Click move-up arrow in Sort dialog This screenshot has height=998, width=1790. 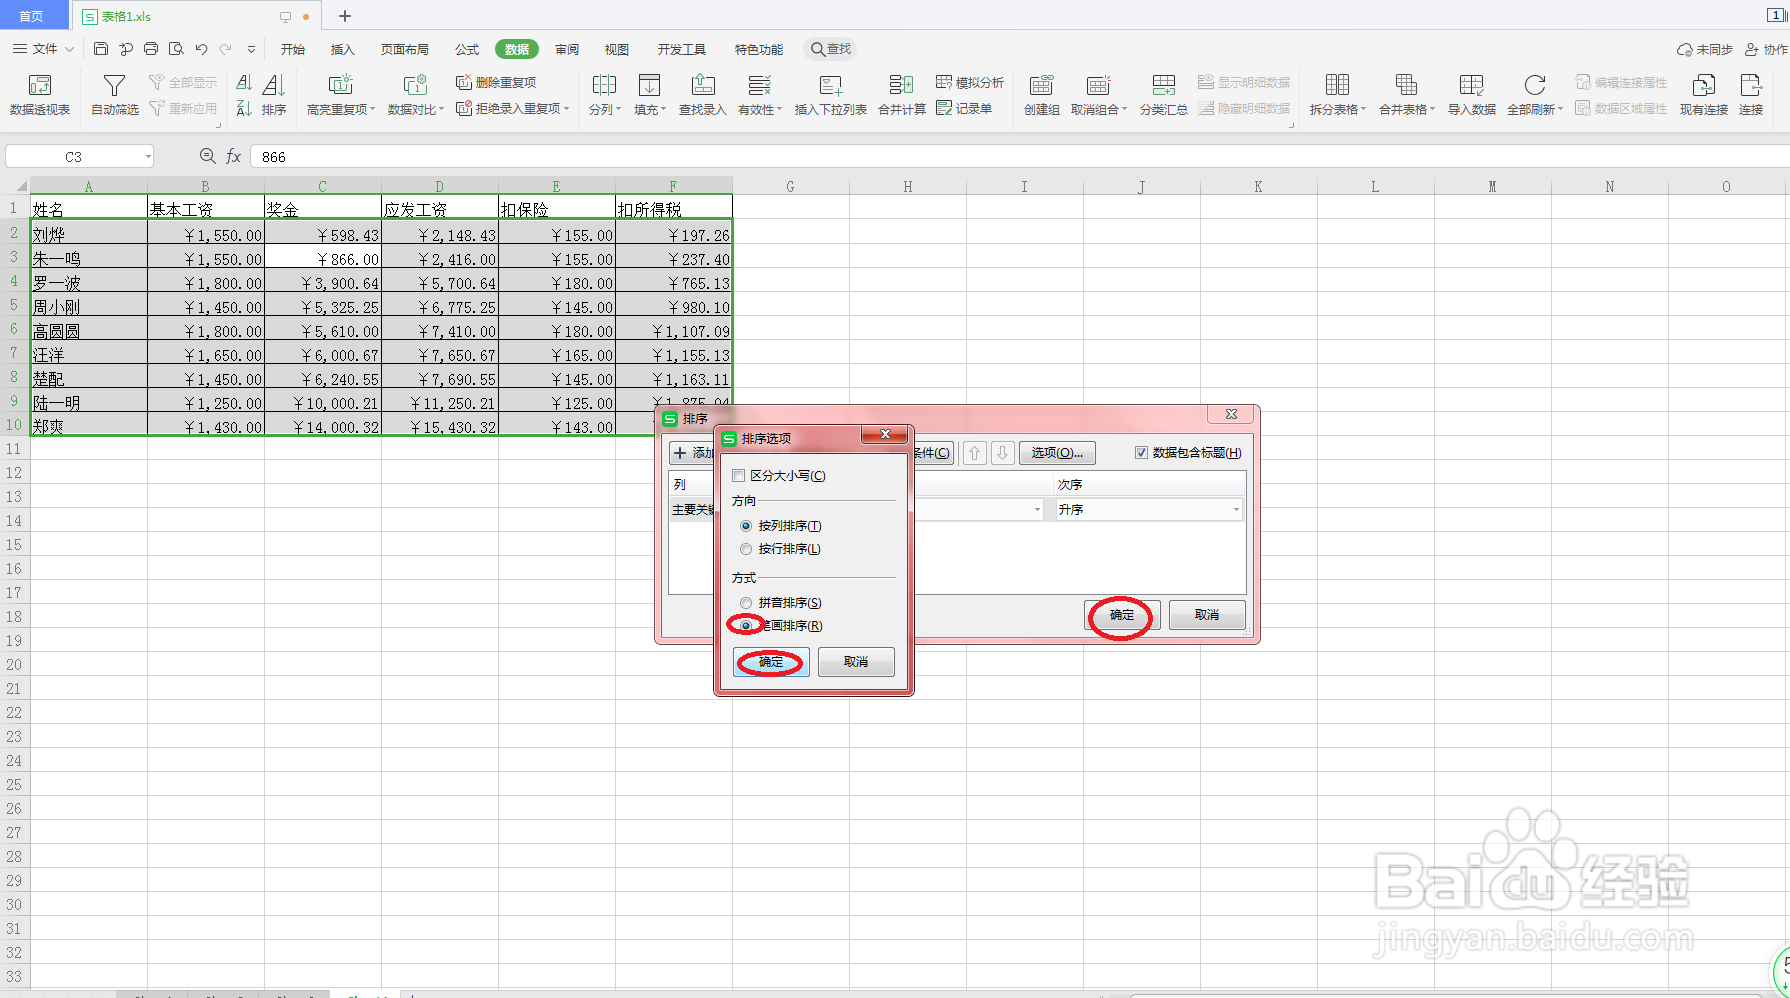tap(975, 453)
